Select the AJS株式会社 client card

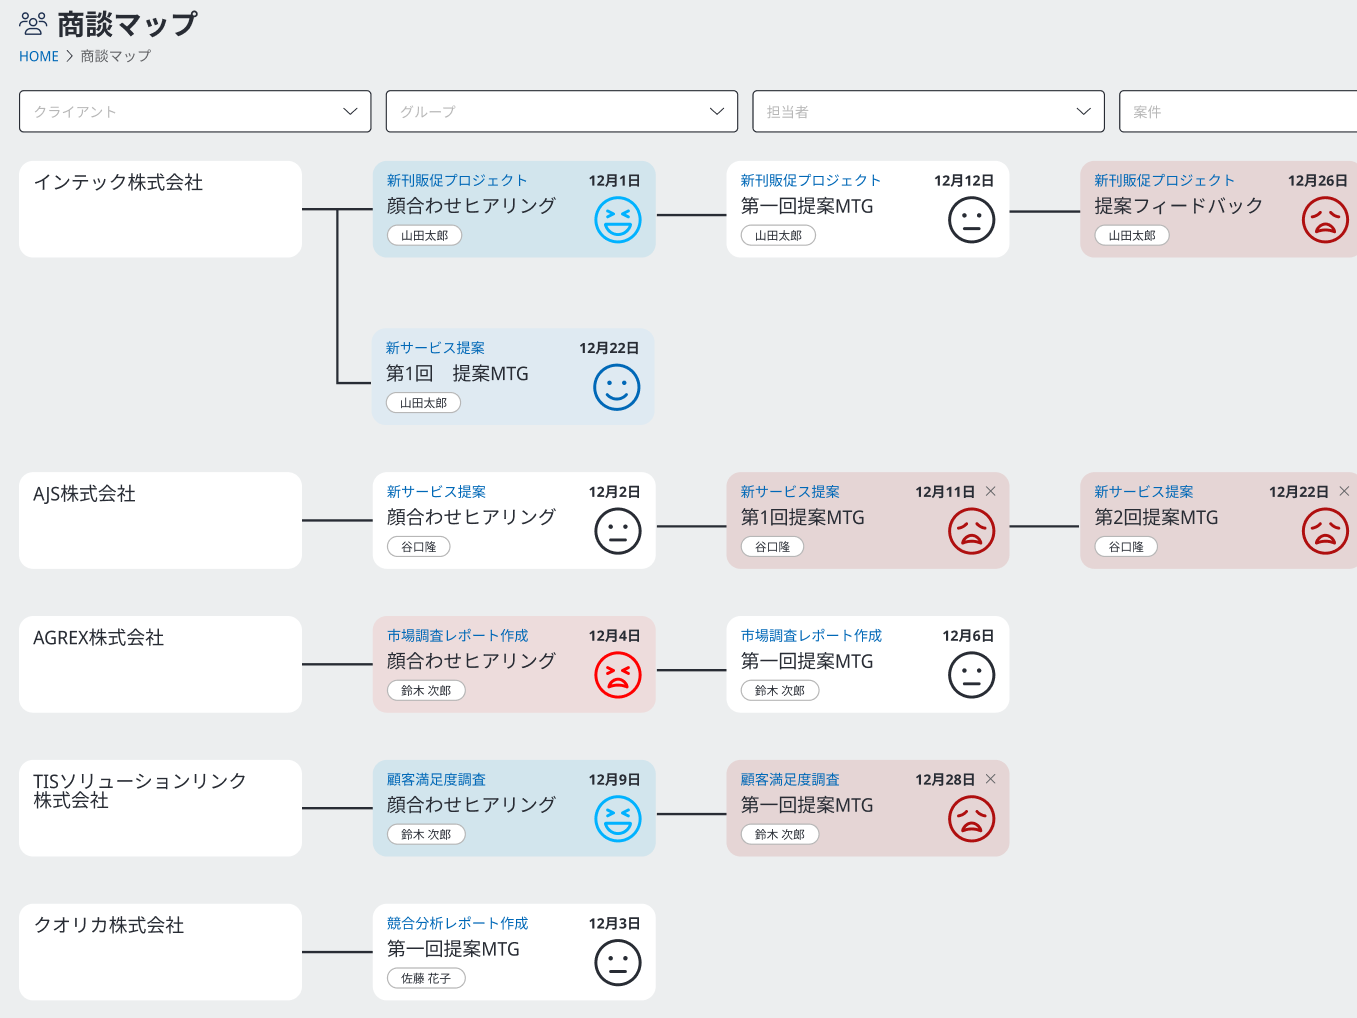(160, 521)
